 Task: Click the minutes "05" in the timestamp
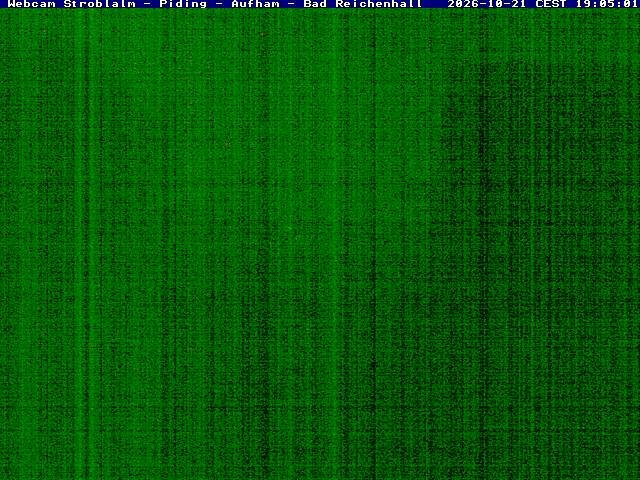607,4
